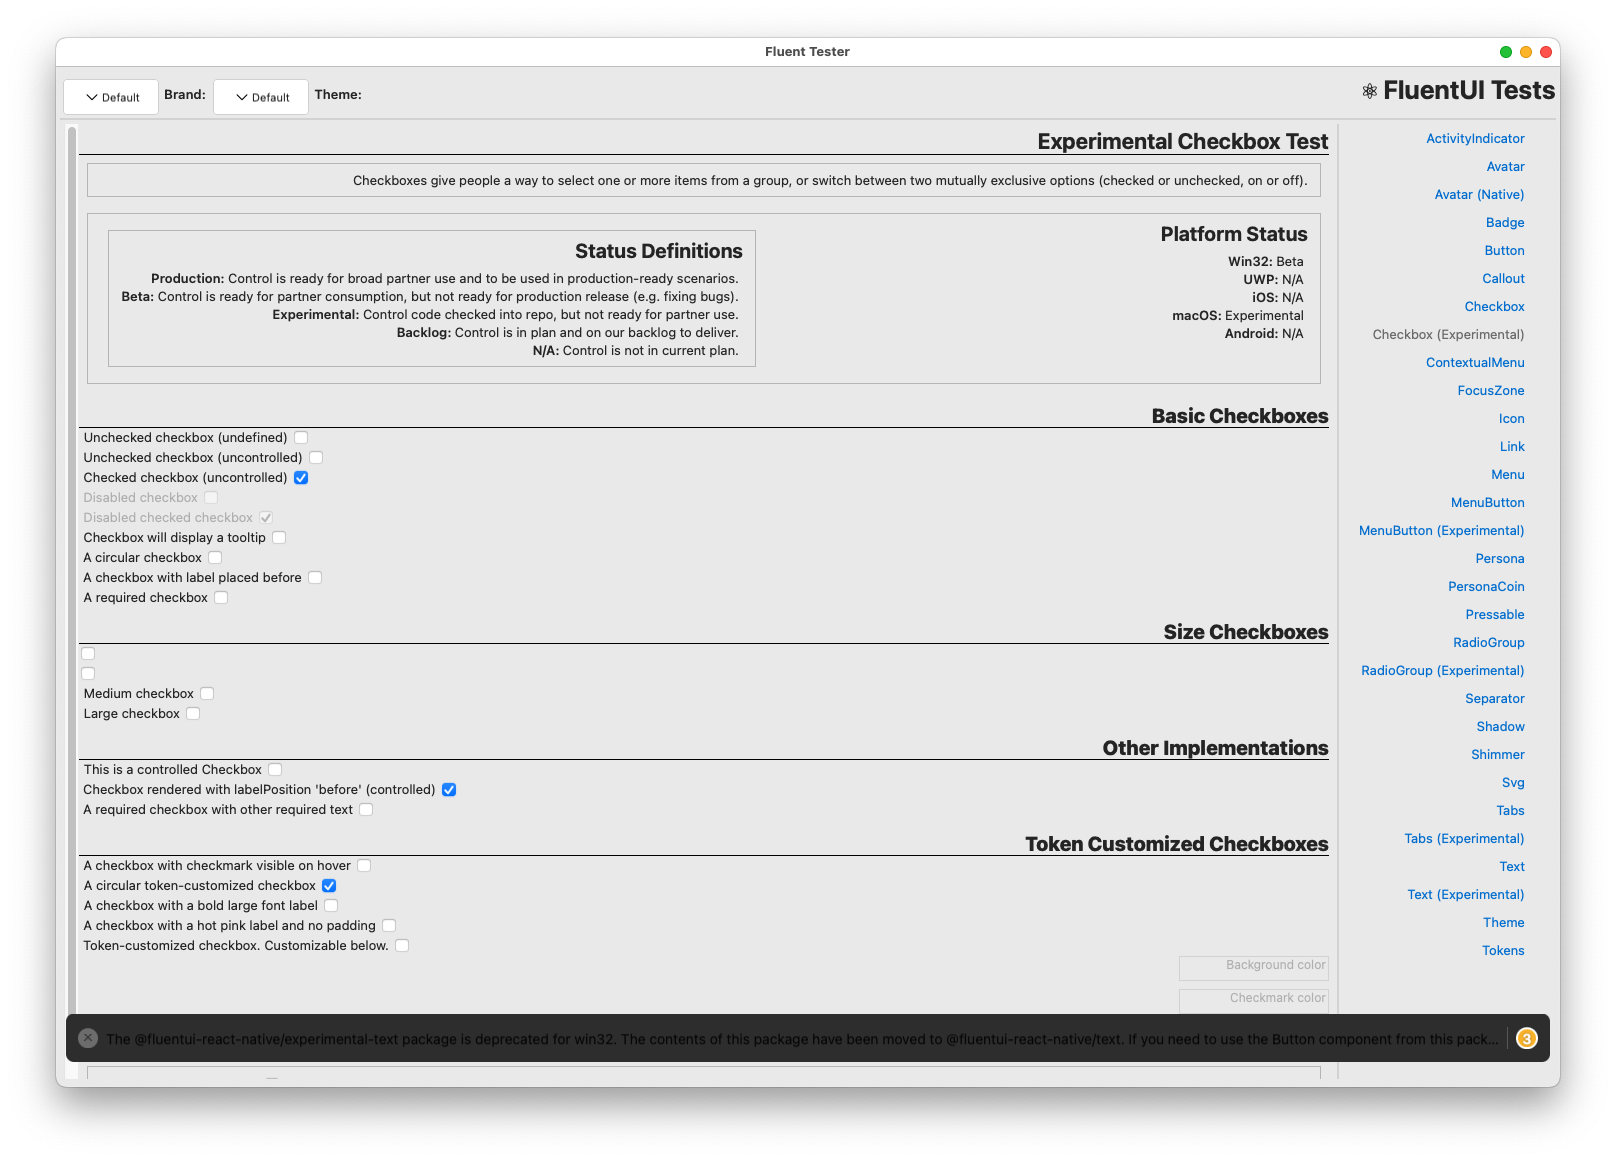Click the vertical scrollbar of the test content
The image size is (1616, 1161).
pyautogui.click(x=72, y=570)
